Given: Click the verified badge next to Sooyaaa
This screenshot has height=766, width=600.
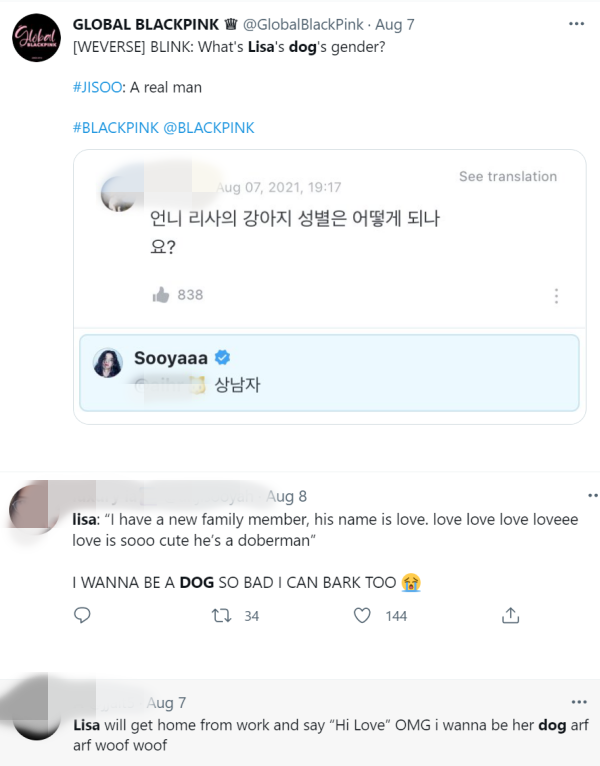Looking at the screenshot, I should pyautogui.click(x=225, y=358).
